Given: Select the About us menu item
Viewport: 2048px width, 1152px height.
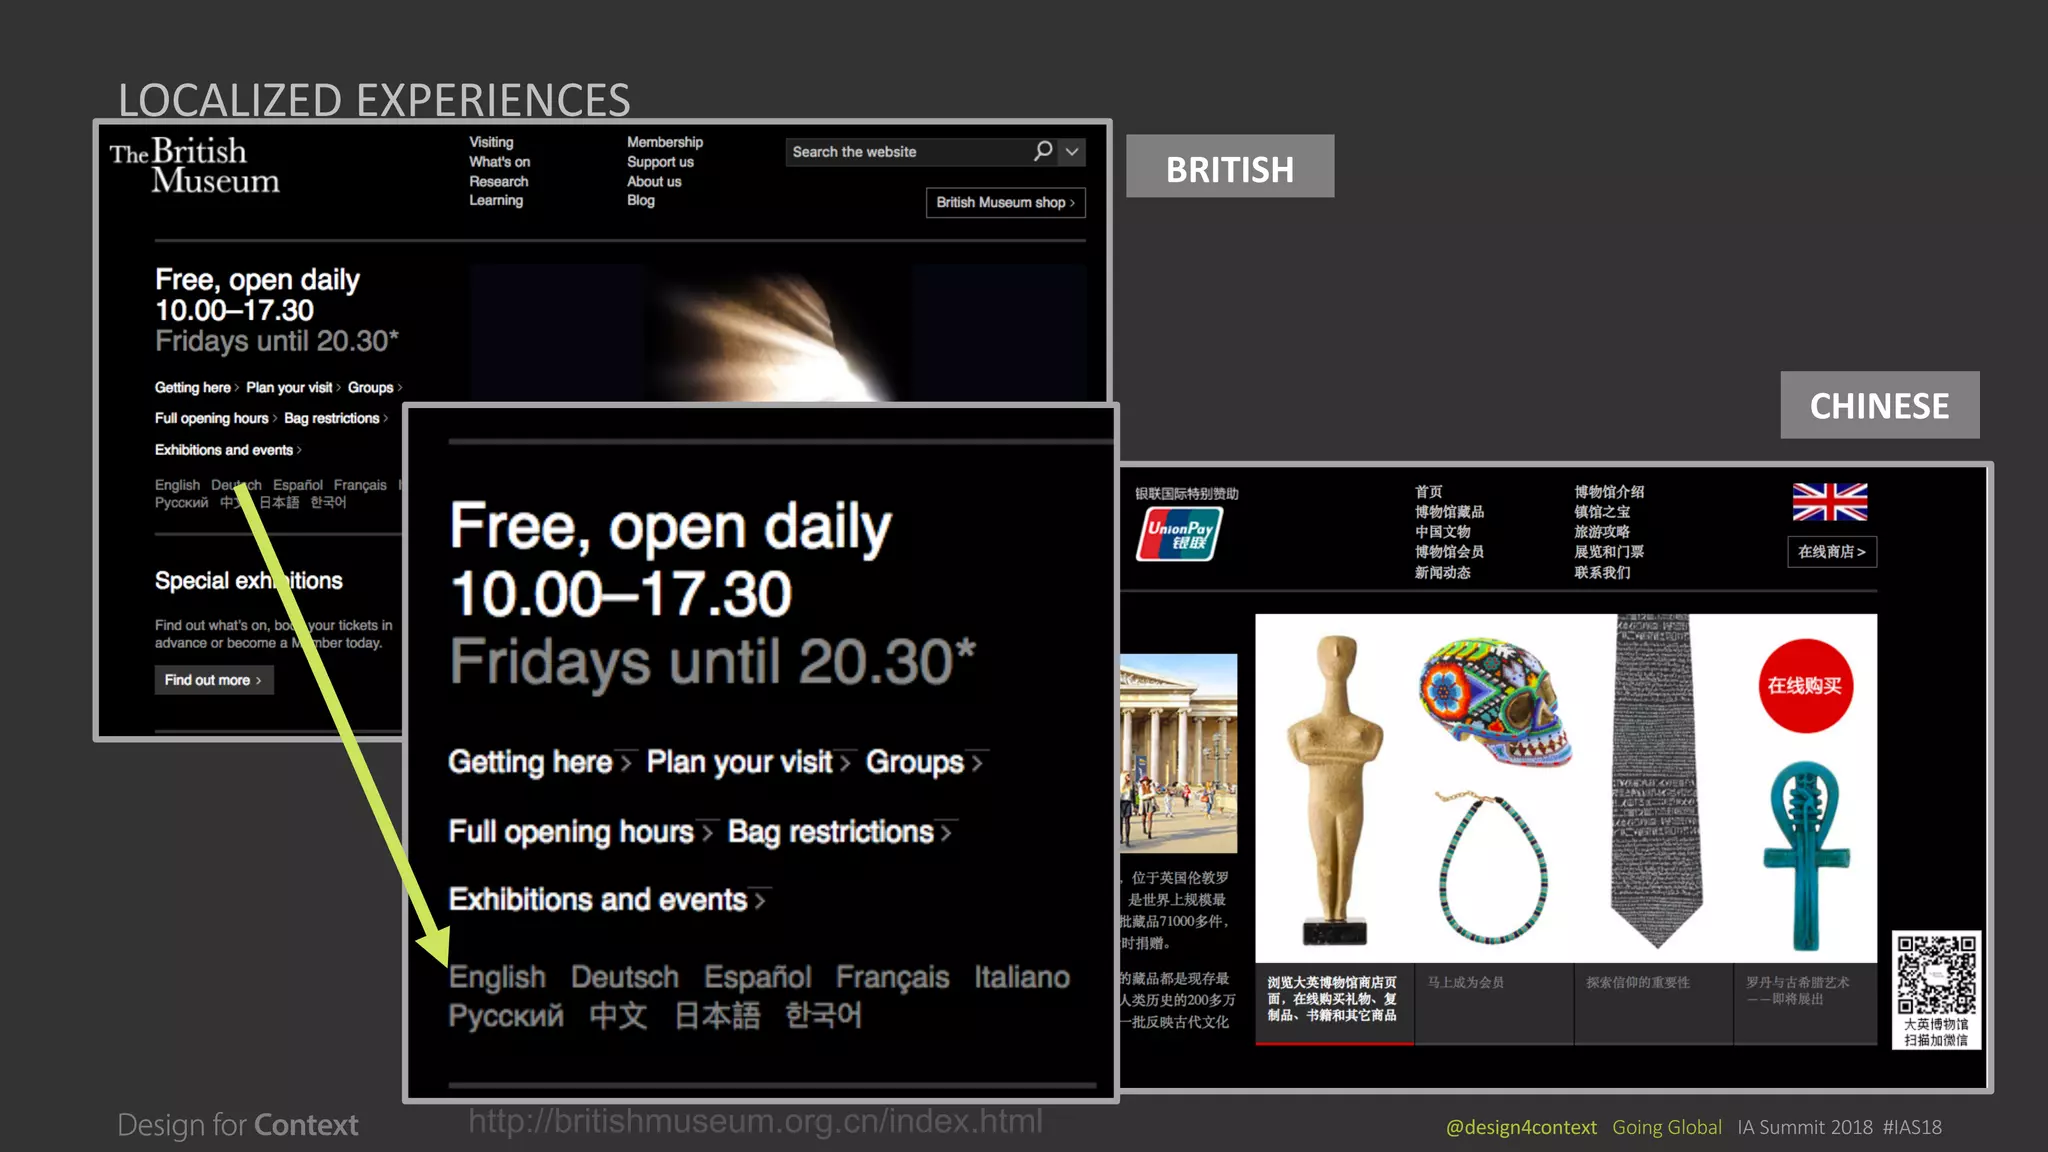Looking at the screenshot, I should point(654,181).
